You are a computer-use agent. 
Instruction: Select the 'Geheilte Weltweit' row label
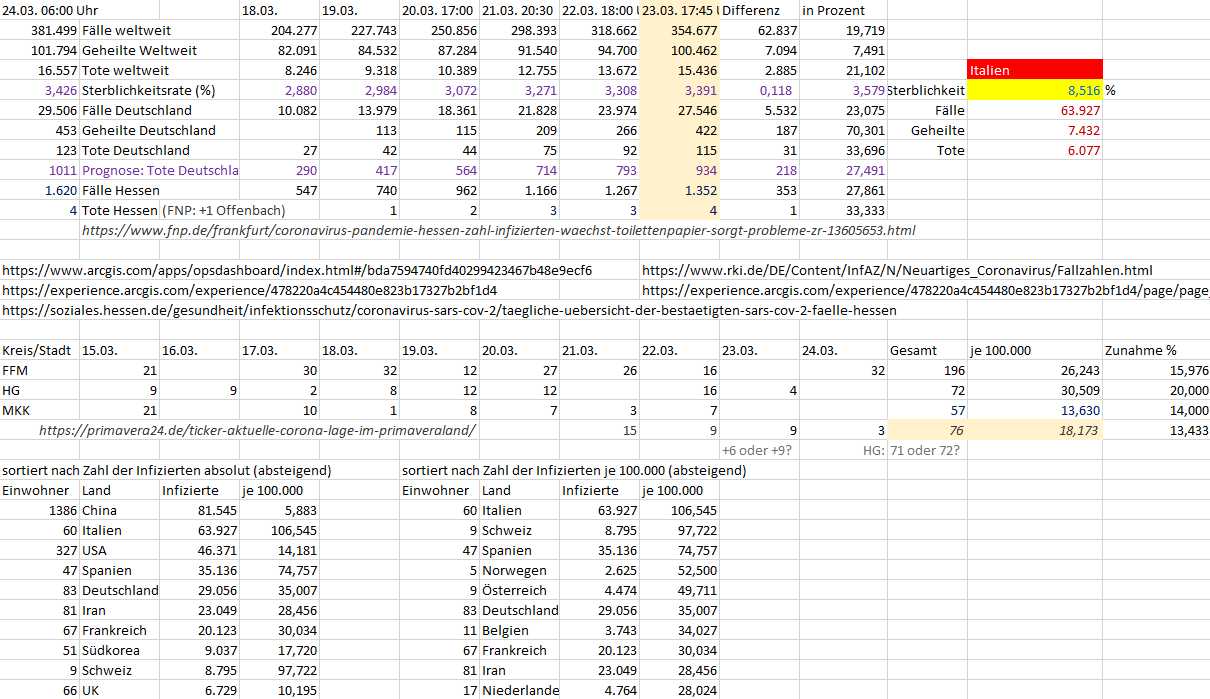139,50
